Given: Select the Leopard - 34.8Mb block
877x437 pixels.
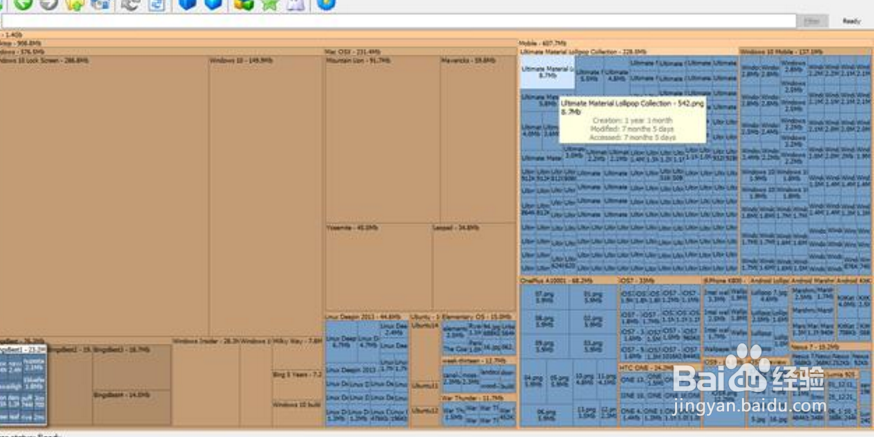Looking at the screenshot, I should [x=474, y=267].
